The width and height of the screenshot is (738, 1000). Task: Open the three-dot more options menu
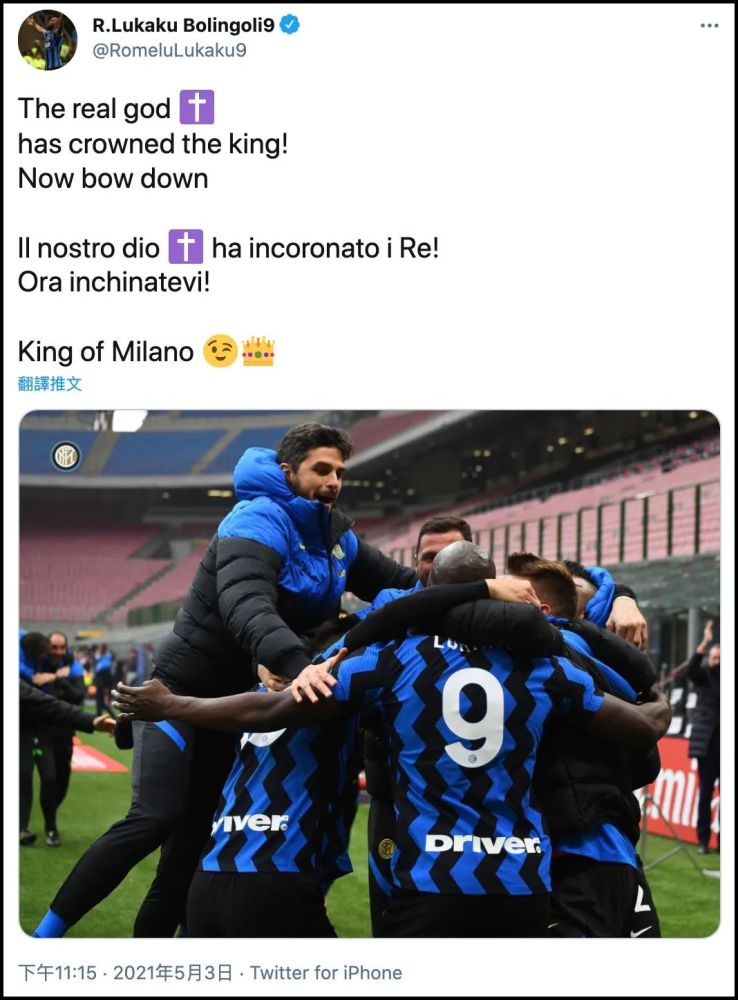[709, 26]
